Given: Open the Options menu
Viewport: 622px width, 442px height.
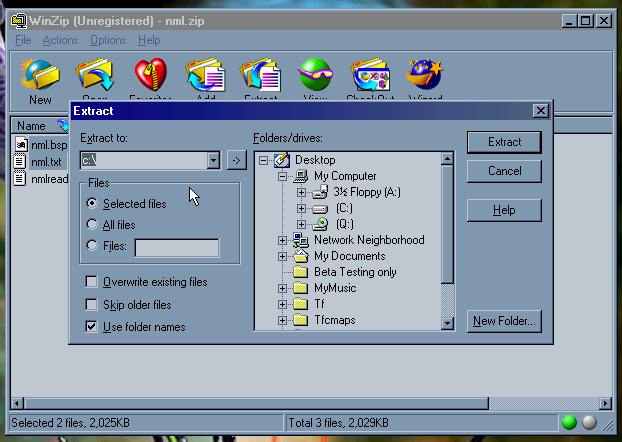Looking at the screenshot, I should click(108, 40).
